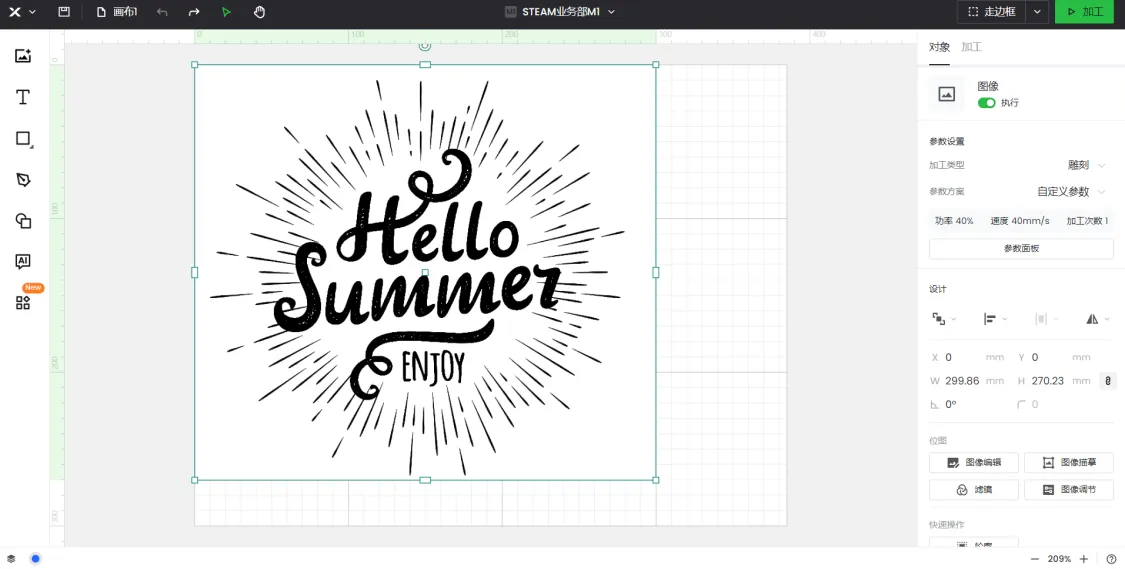The image size is (1125, 569).
Task: Pick the rectangle shape tool
Action: 23,138
